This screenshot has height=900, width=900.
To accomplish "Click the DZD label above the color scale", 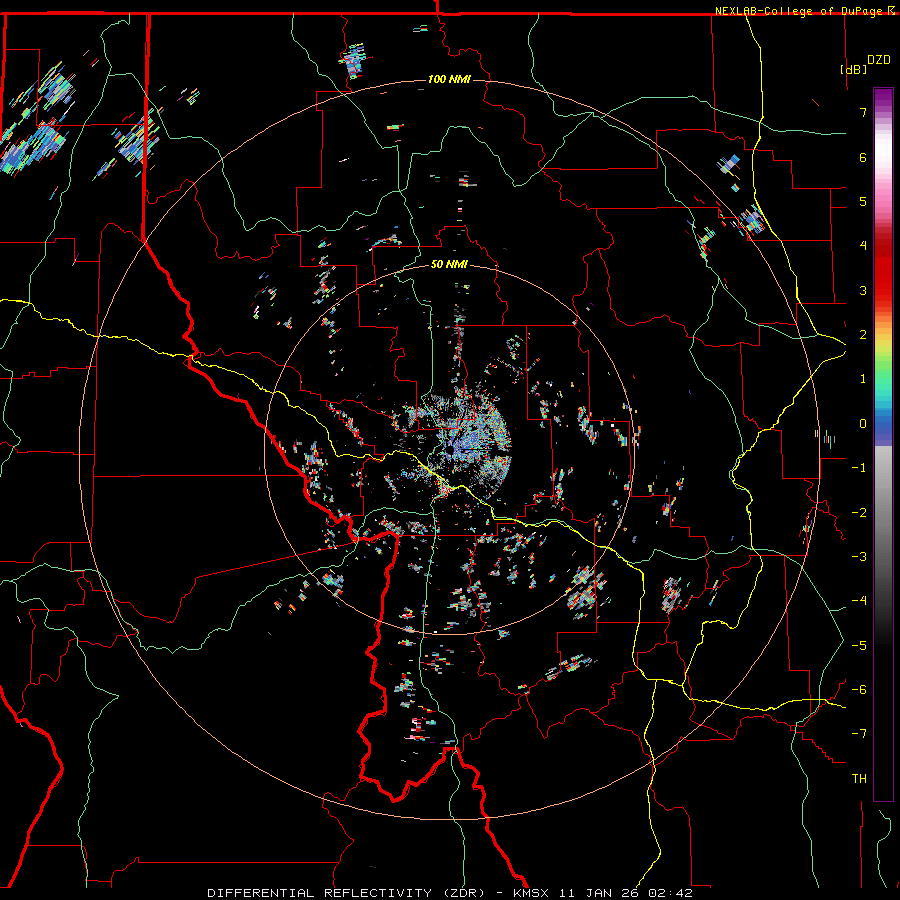I will point(879,60).
